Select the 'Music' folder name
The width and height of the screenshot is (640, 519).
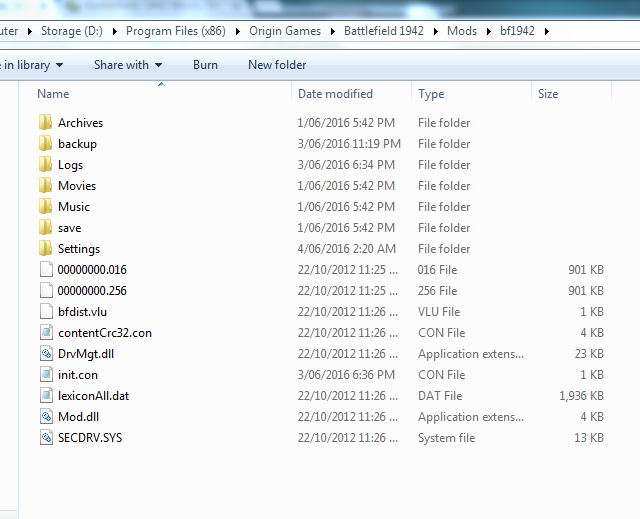(x=74, y=207)
